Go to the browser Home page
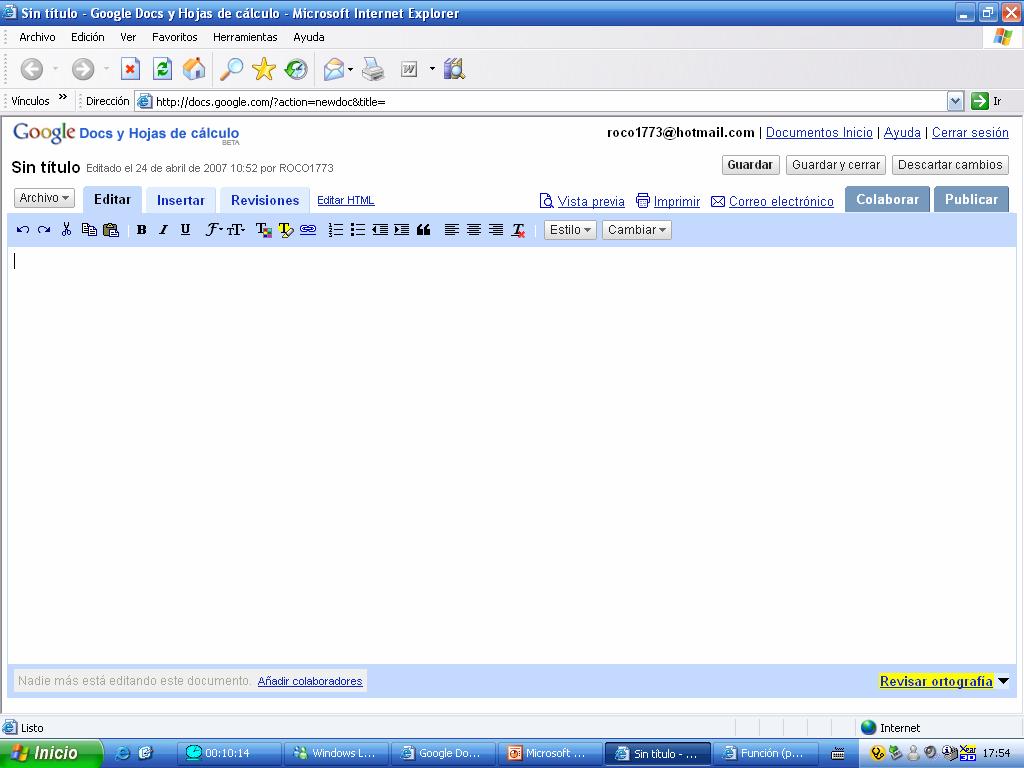The image size is (1024, 768). click(x=194, y=69)
